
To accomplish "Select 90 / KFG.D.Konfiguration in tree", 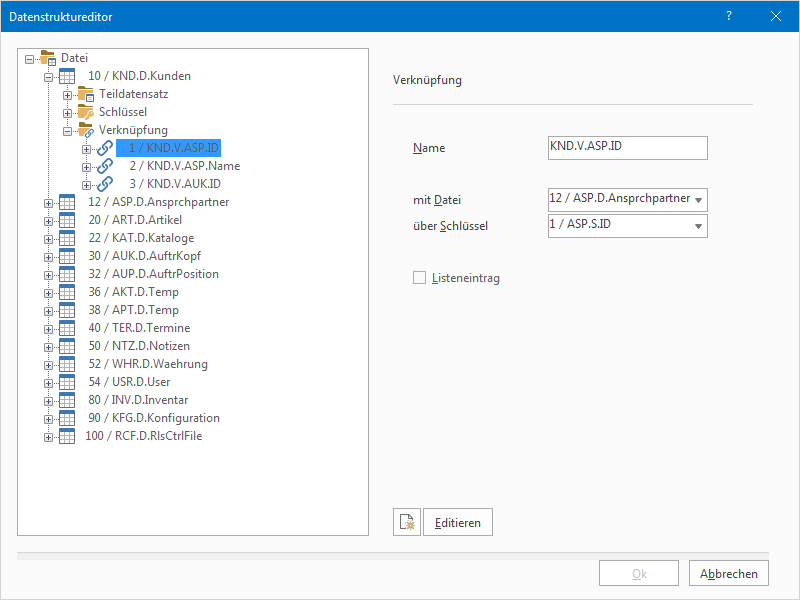I will [153, 418].
